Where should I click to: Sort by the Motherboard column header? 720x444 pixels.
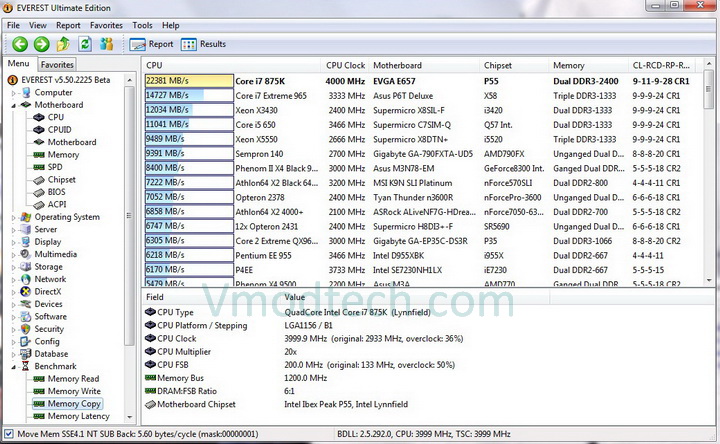tap(424, 65)
